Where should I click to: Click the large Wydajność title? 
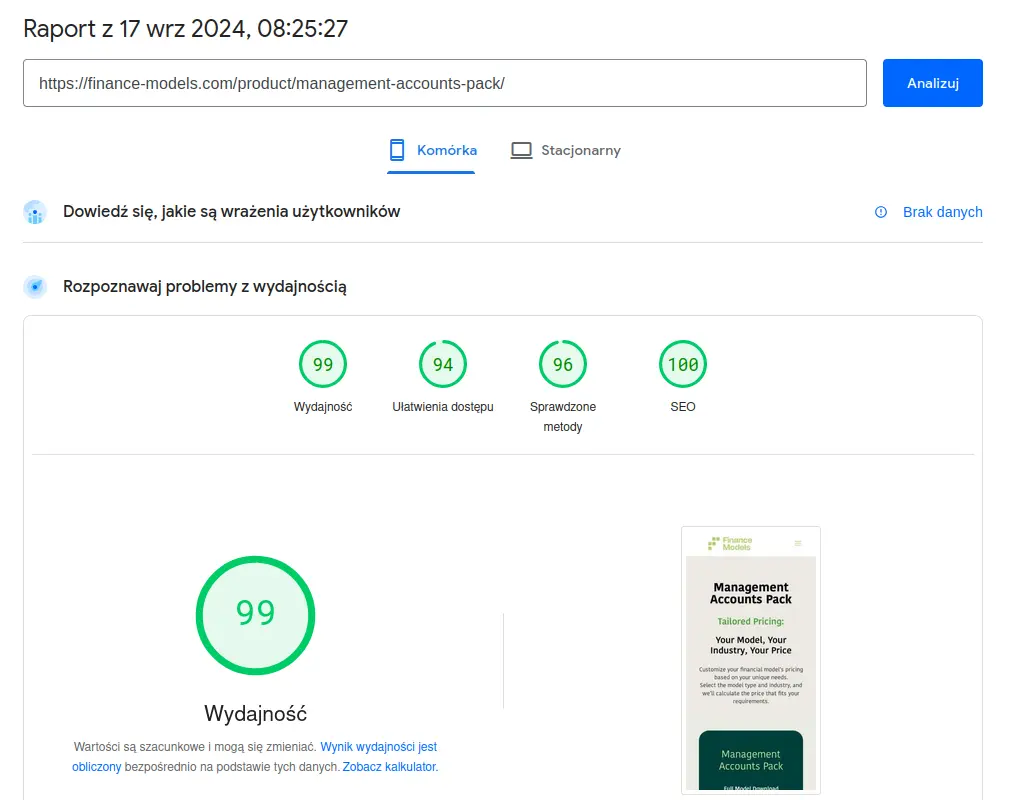coord(255,713)
